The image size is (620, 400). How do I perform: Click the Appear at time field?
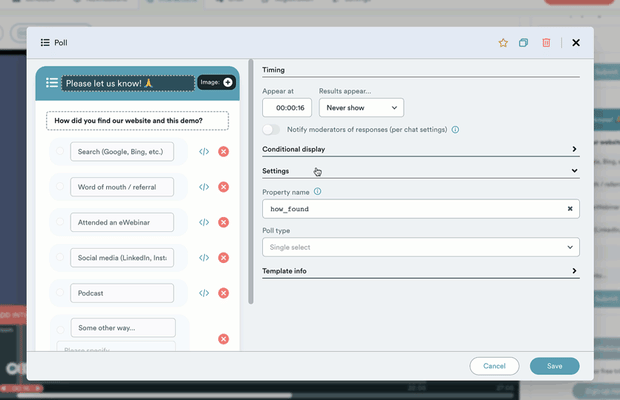[287, 107]
